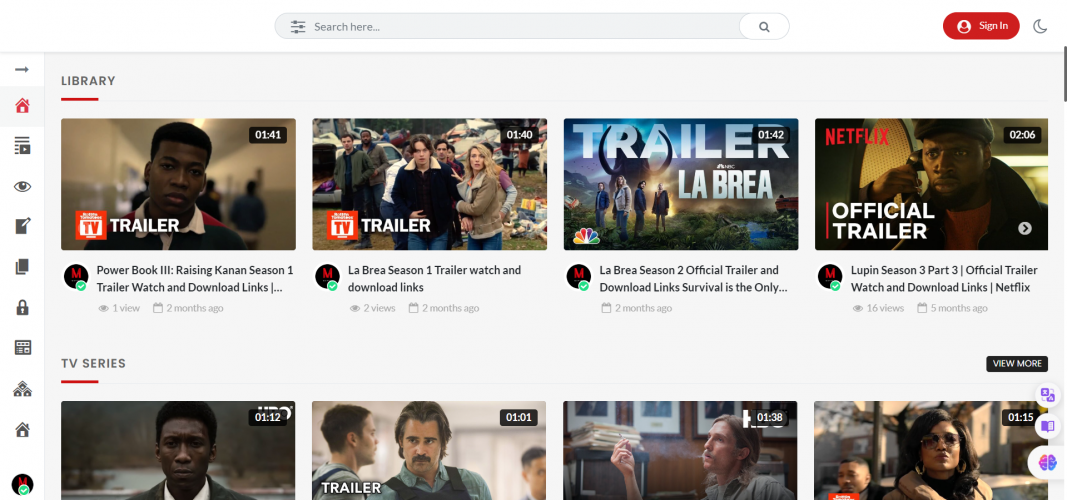Click the translate floating icon
1067x500 pixels.
click(x=1048, y=395)
